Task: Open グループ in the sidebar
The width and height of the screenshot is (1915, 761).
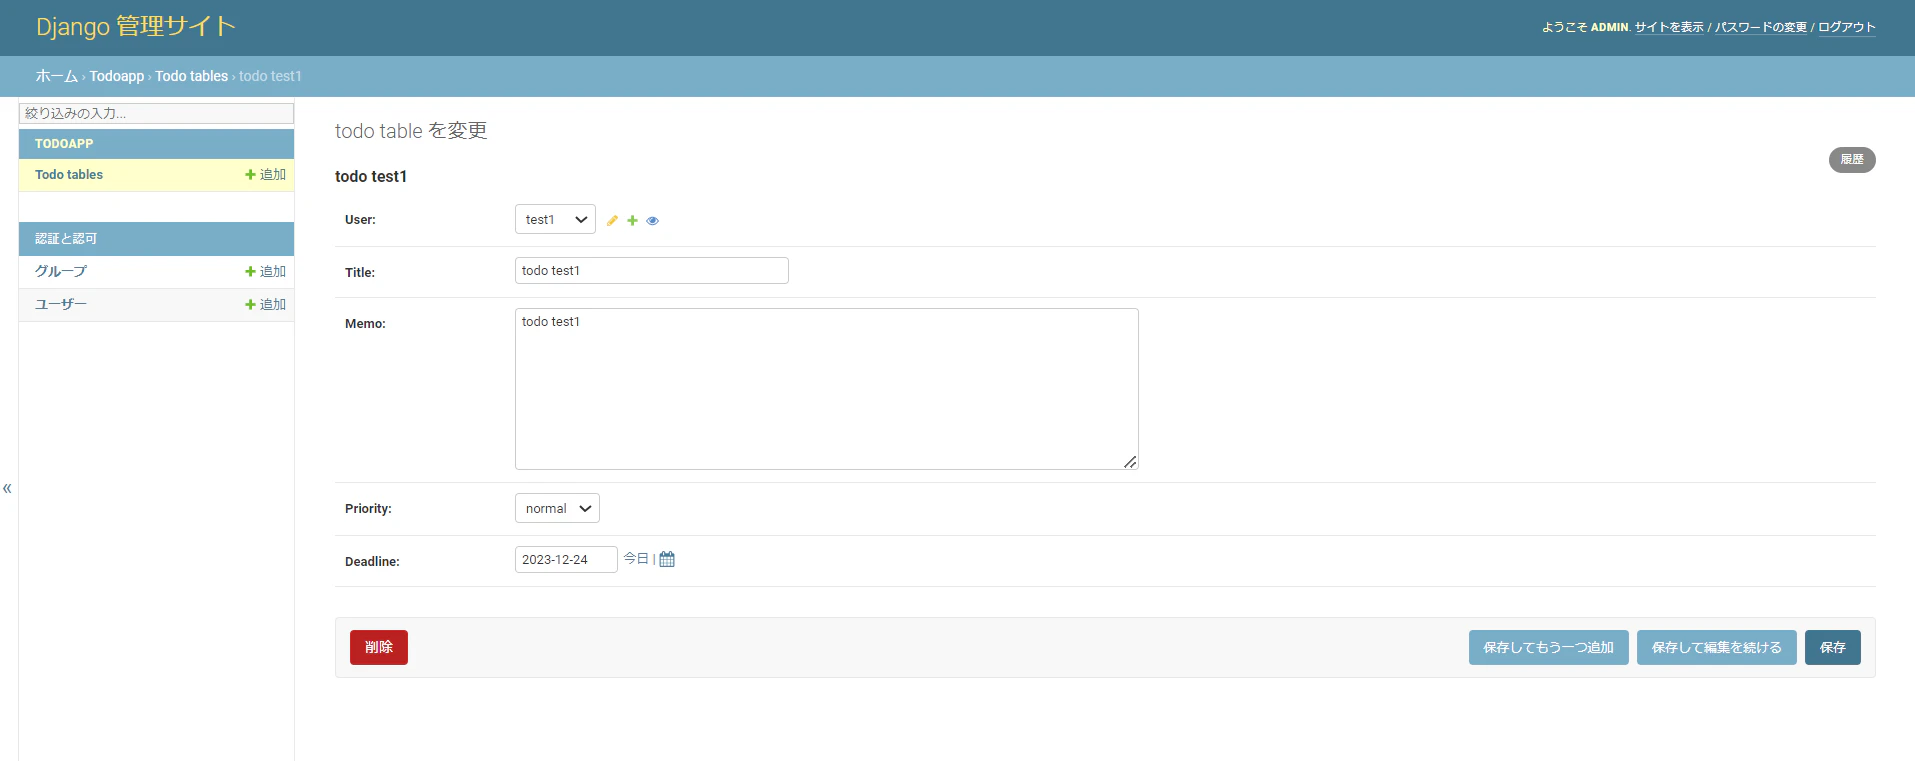Action: (61, 271)
